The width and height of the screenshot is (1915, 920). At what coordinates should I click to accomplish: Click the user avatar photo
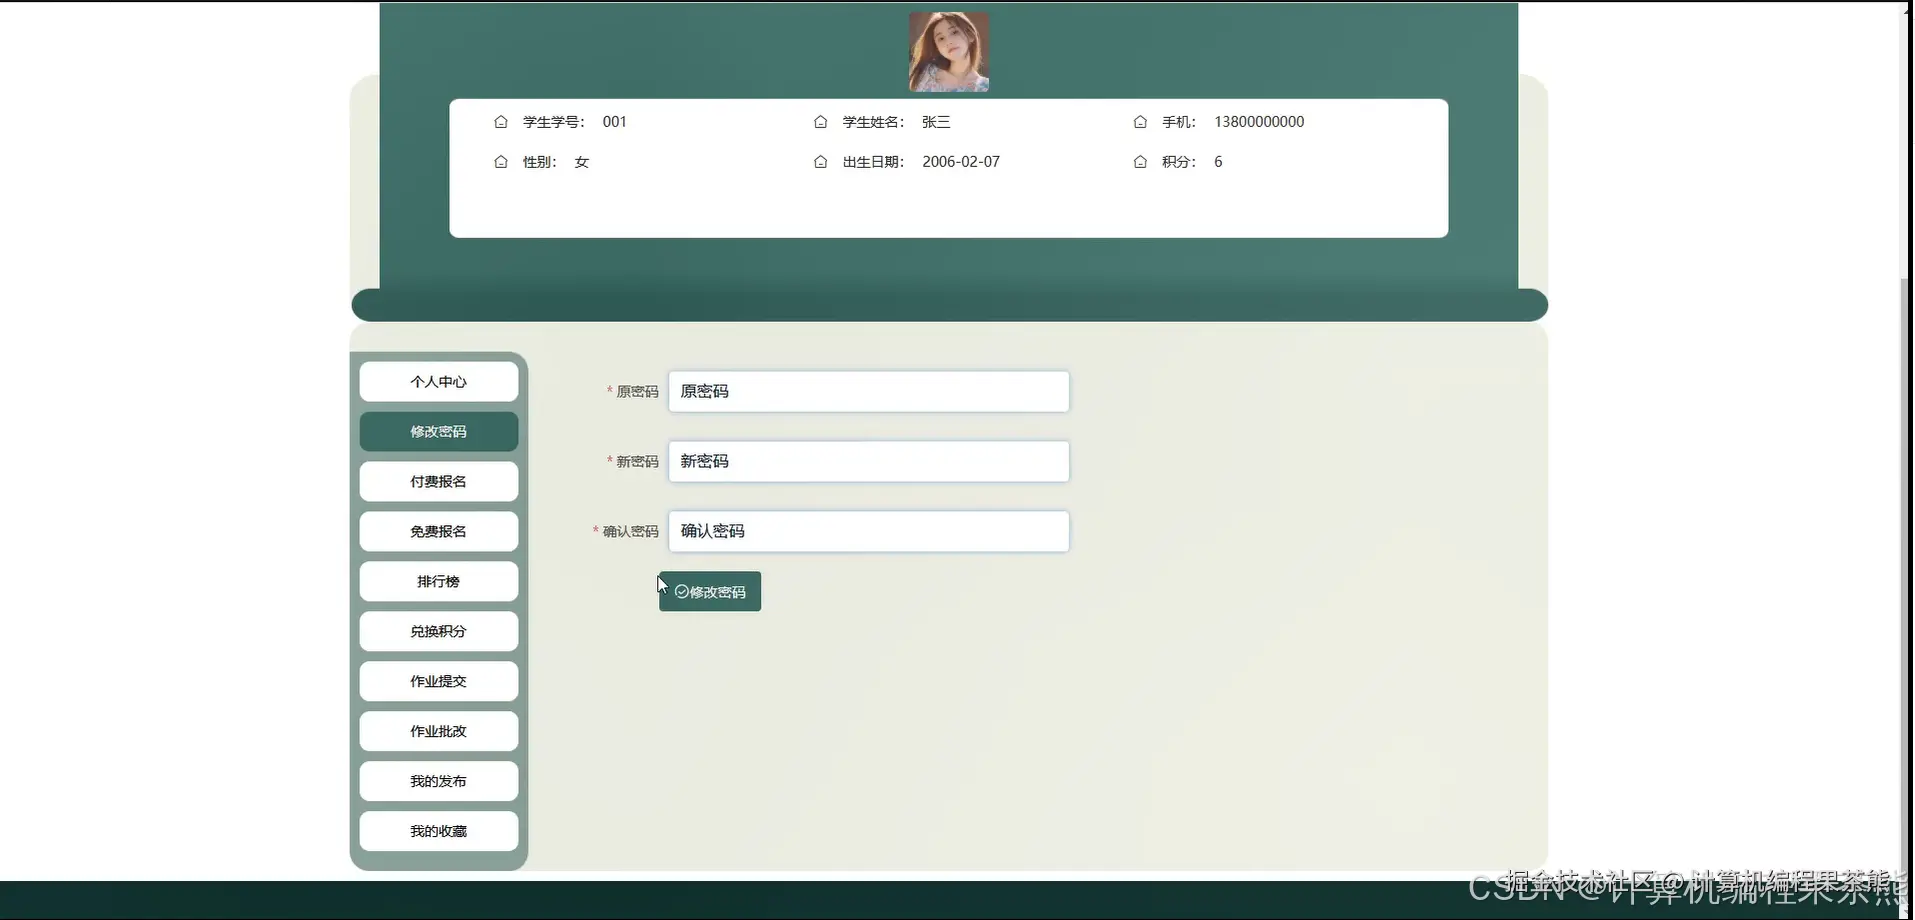[x=949, y=52]
